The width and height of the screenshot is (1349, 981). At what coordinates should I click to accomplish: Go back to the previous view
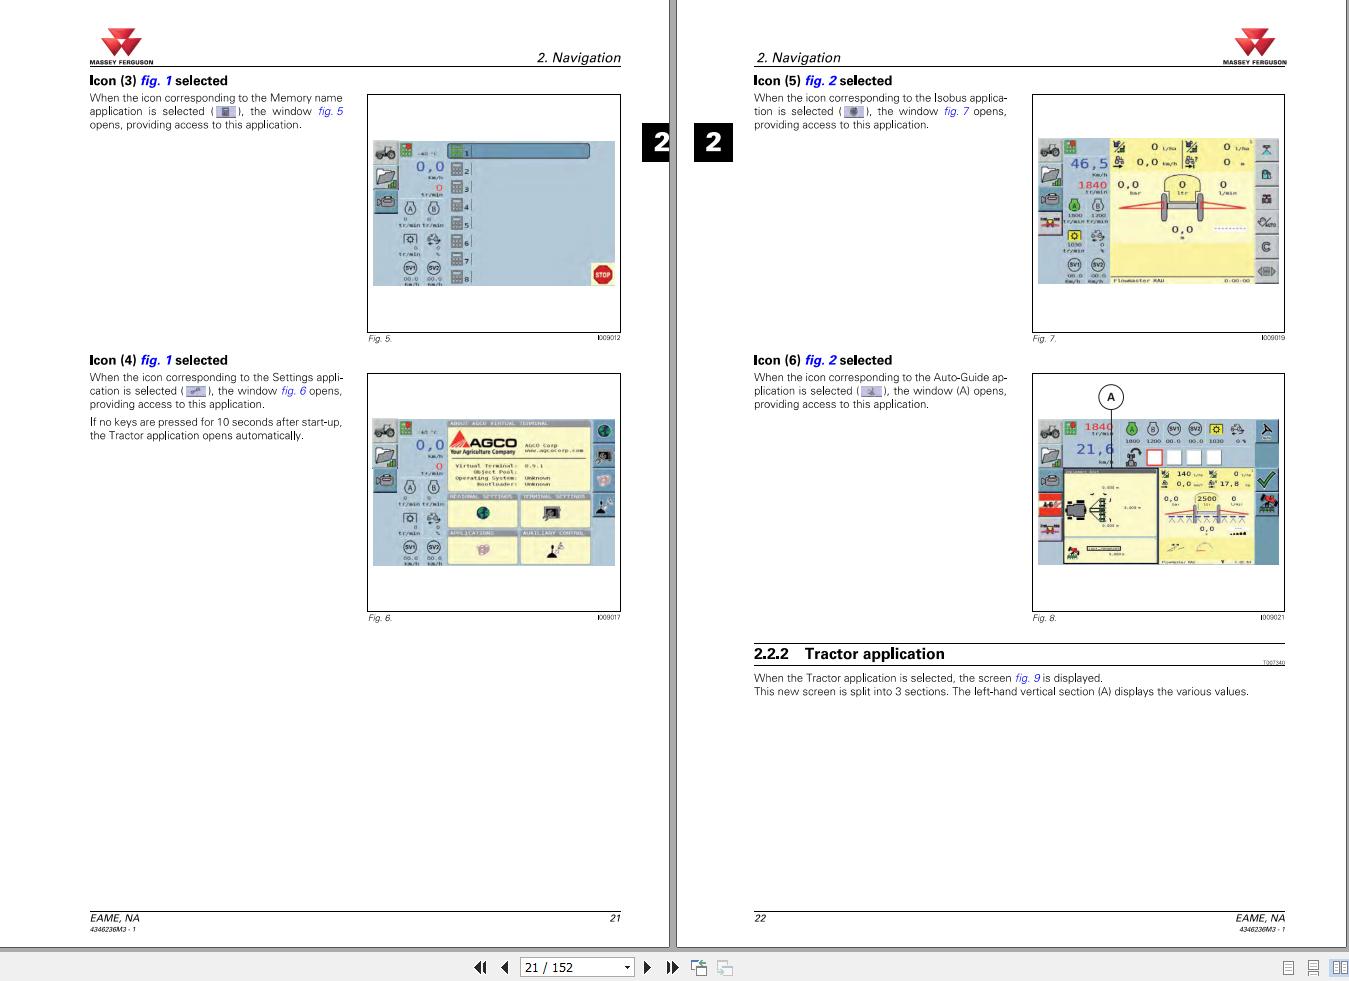[x=699, y=967]
